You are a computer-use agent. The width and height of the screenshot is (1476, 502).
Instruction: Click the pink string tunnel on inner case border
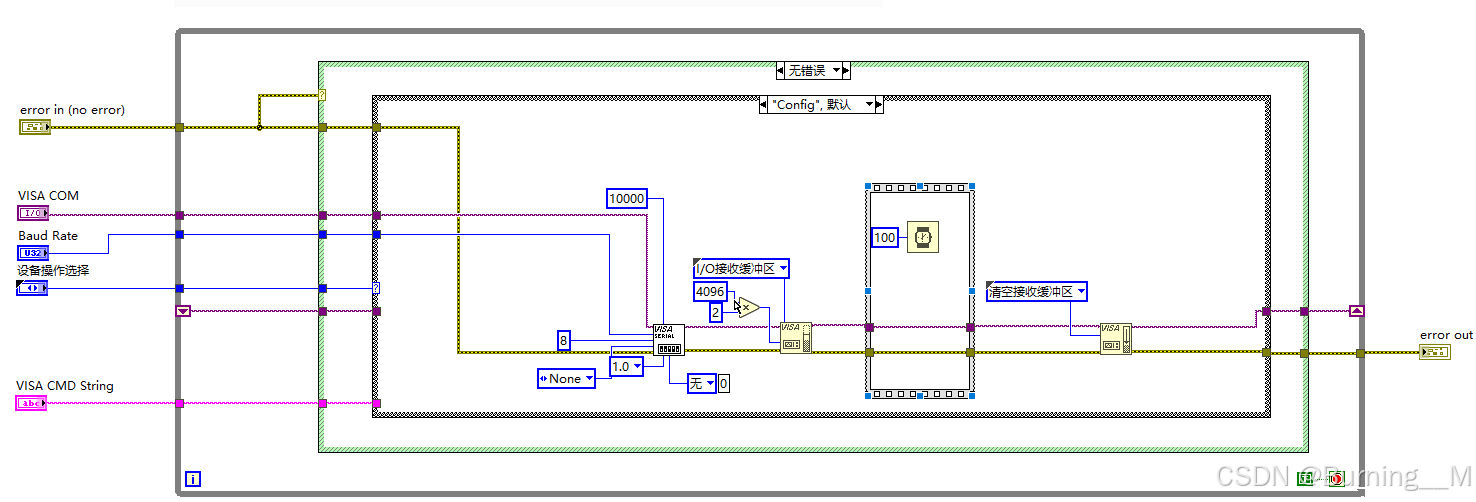click(376, 403)
